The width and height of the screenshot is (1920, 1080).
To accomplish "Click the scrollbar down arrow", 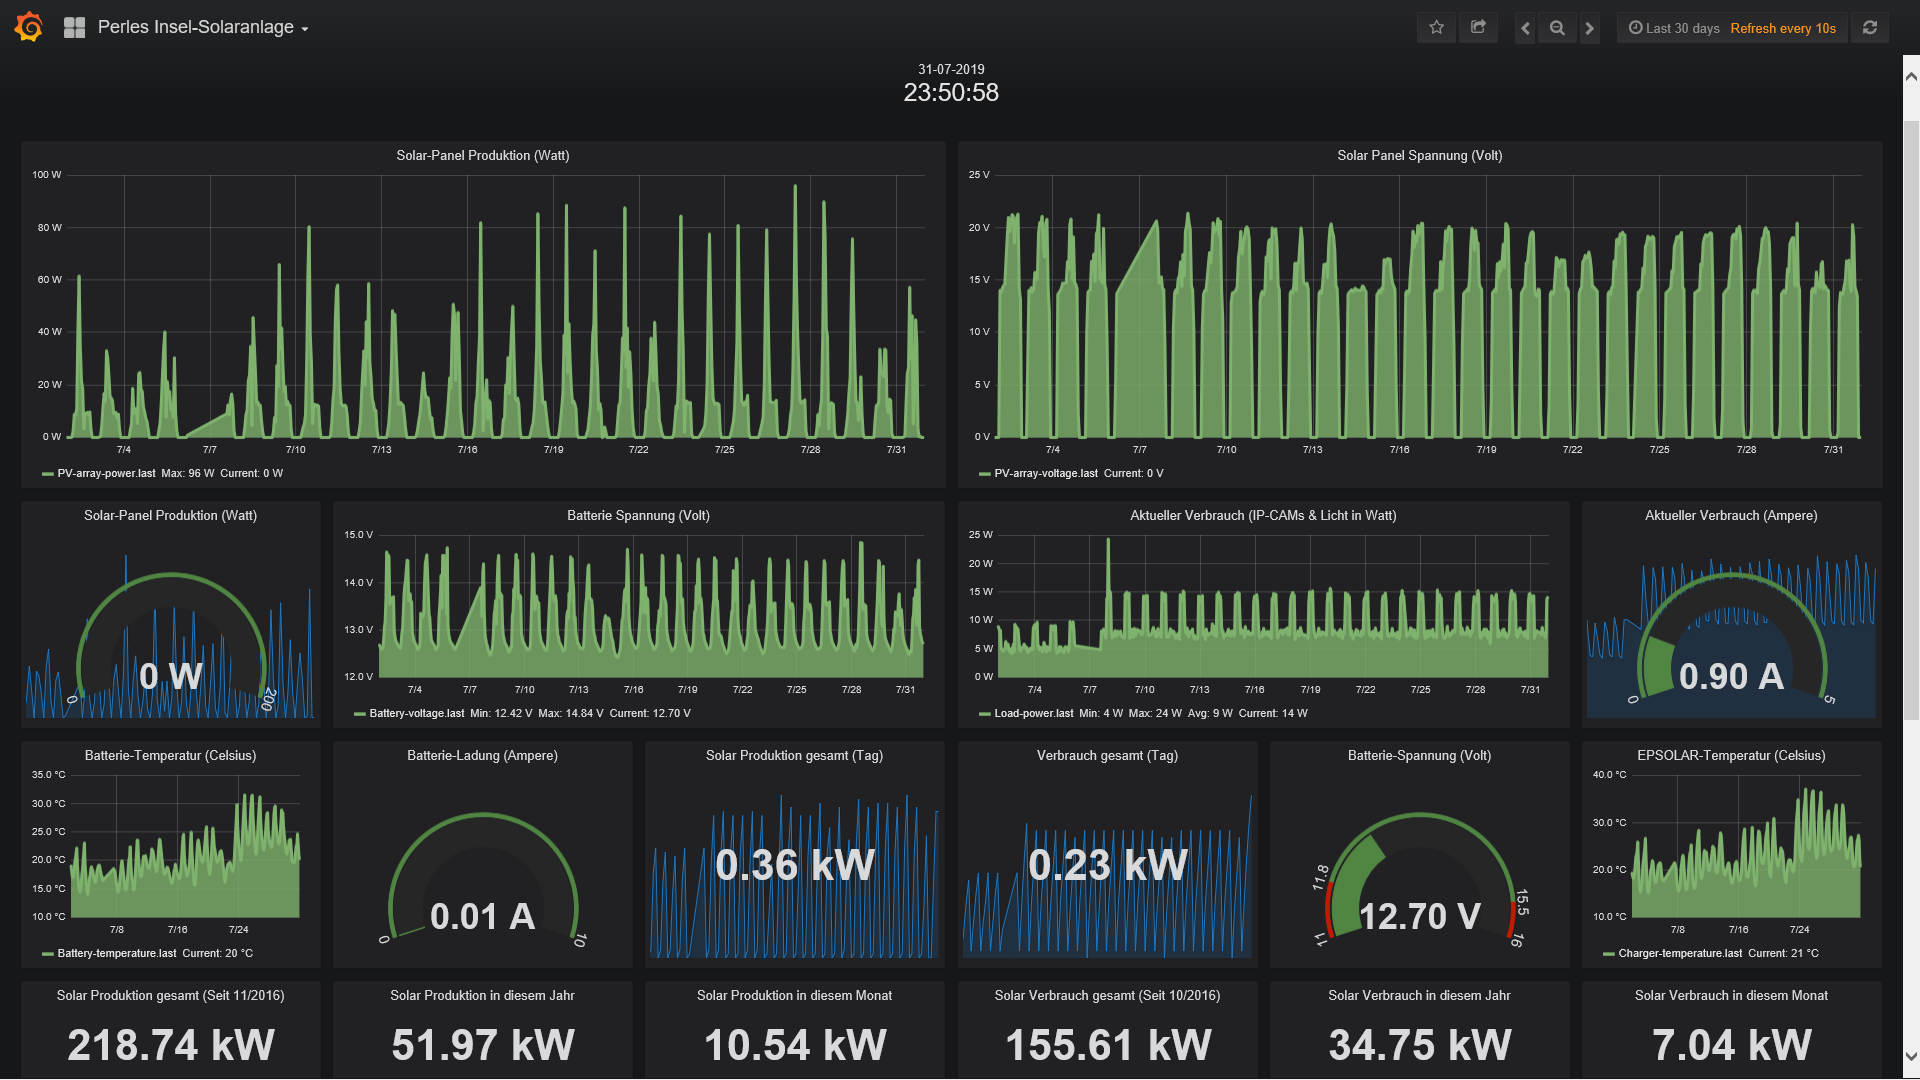I will 1911,1056.
